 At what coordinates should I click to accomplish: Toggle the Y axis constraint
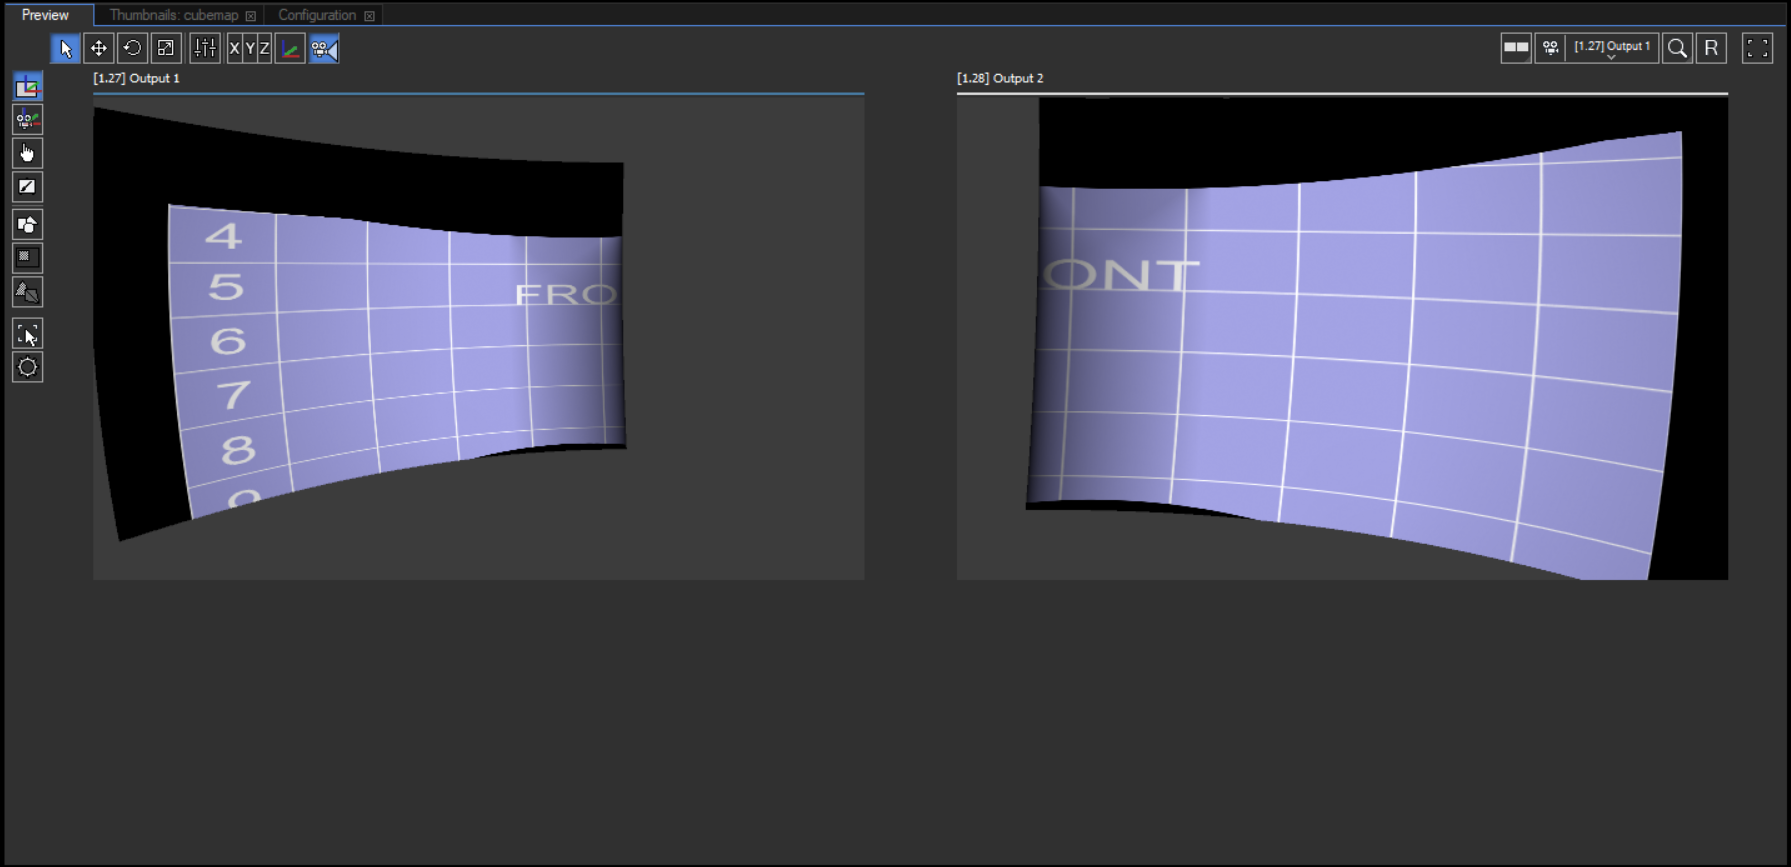[x=250, y=48]
